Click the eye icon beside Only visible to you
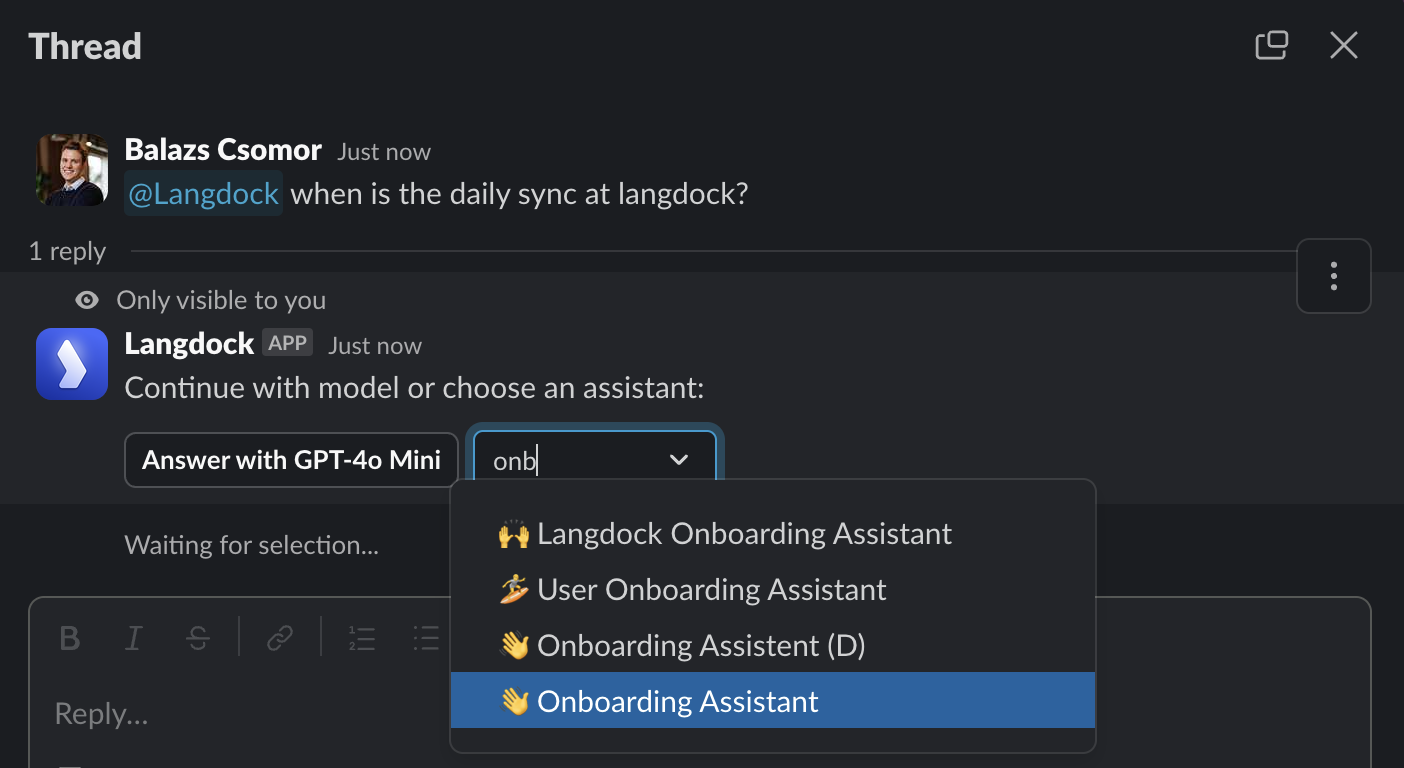The image size is (1404, 768). click(88, 300)
